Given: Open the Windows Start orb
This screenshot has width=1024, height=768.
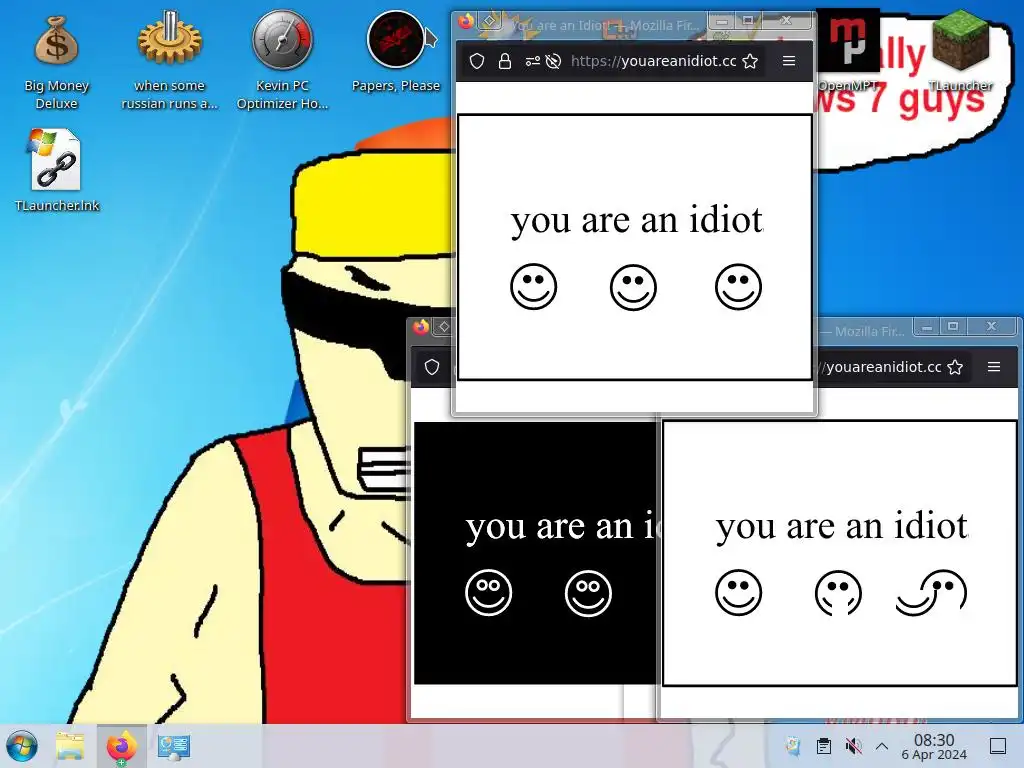Looking at the screenshot, I should tap(22, 746).
